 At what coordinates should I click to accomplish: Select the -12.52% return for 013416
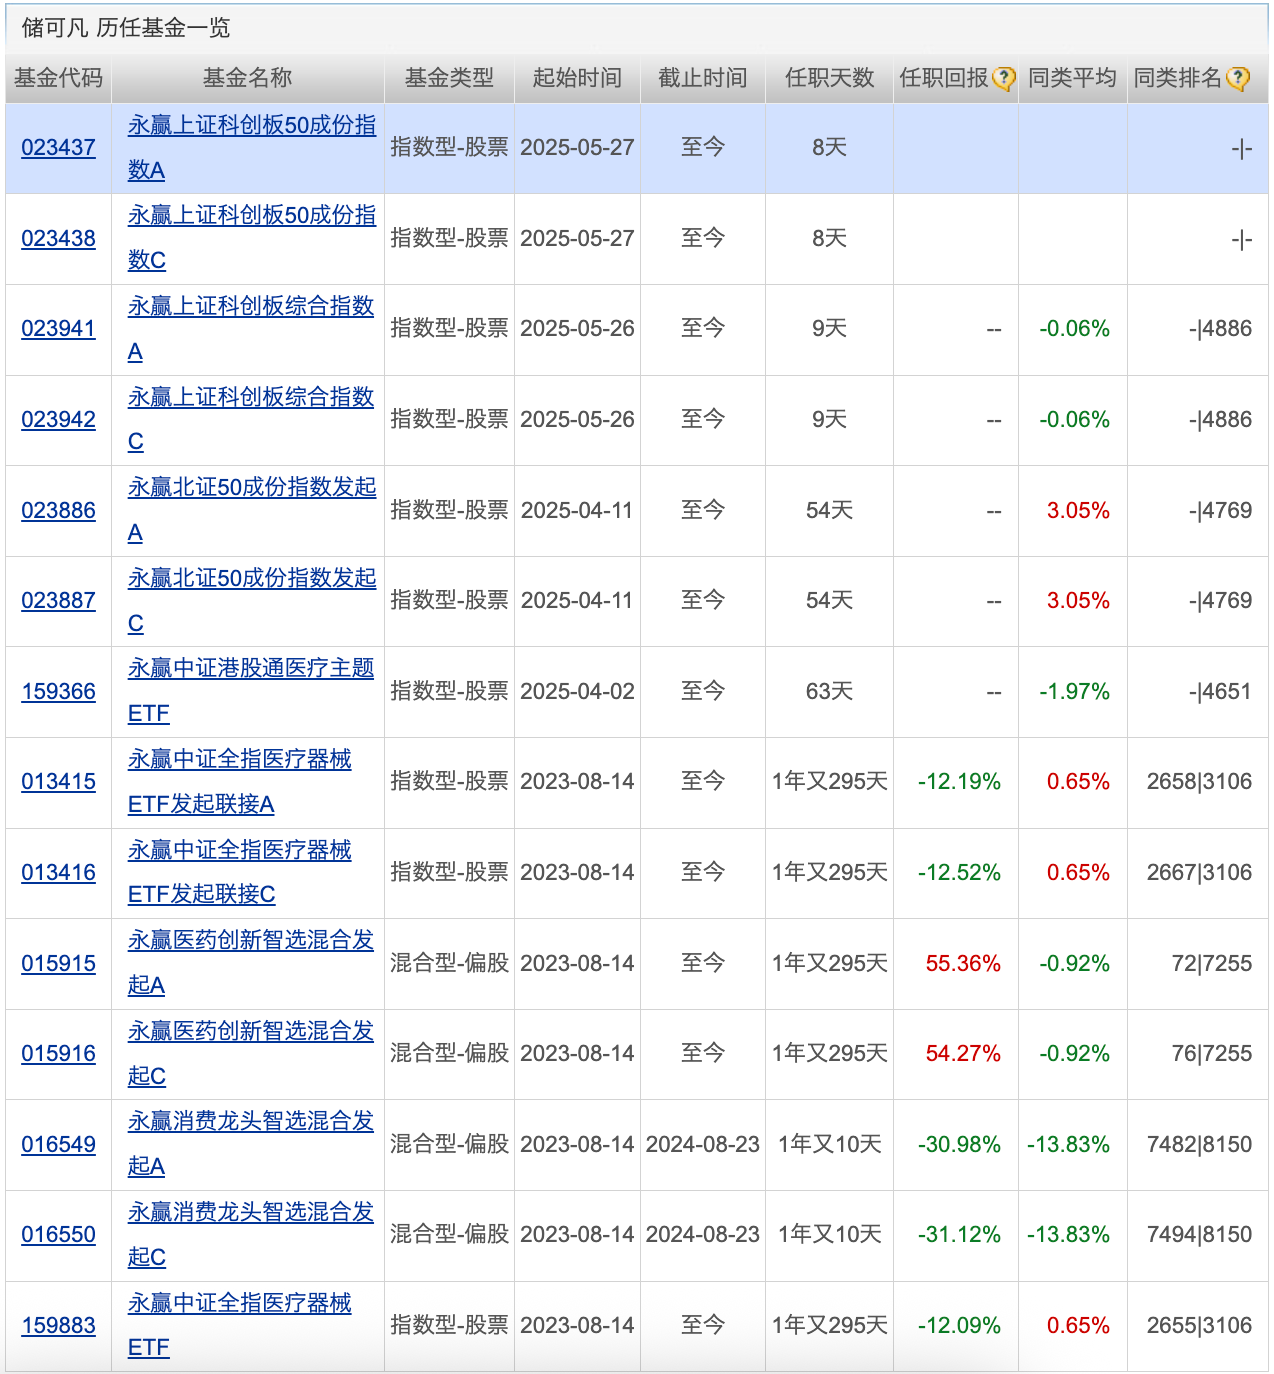(x=959, y=873)
